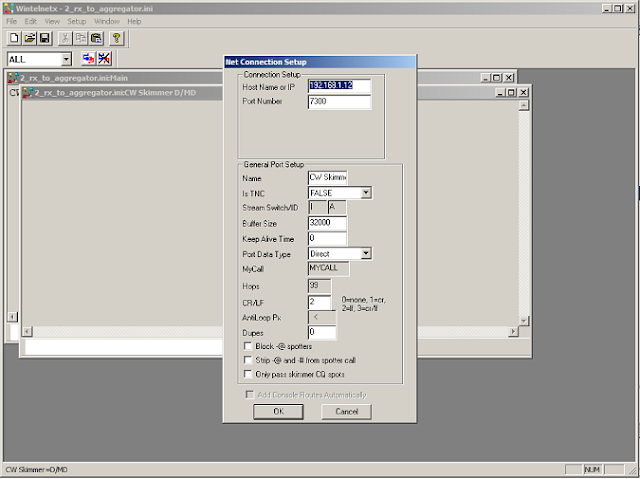Enable Block -@ spotters checkbox
This screenshot has width=640, height=479.
tap(248, 346)
